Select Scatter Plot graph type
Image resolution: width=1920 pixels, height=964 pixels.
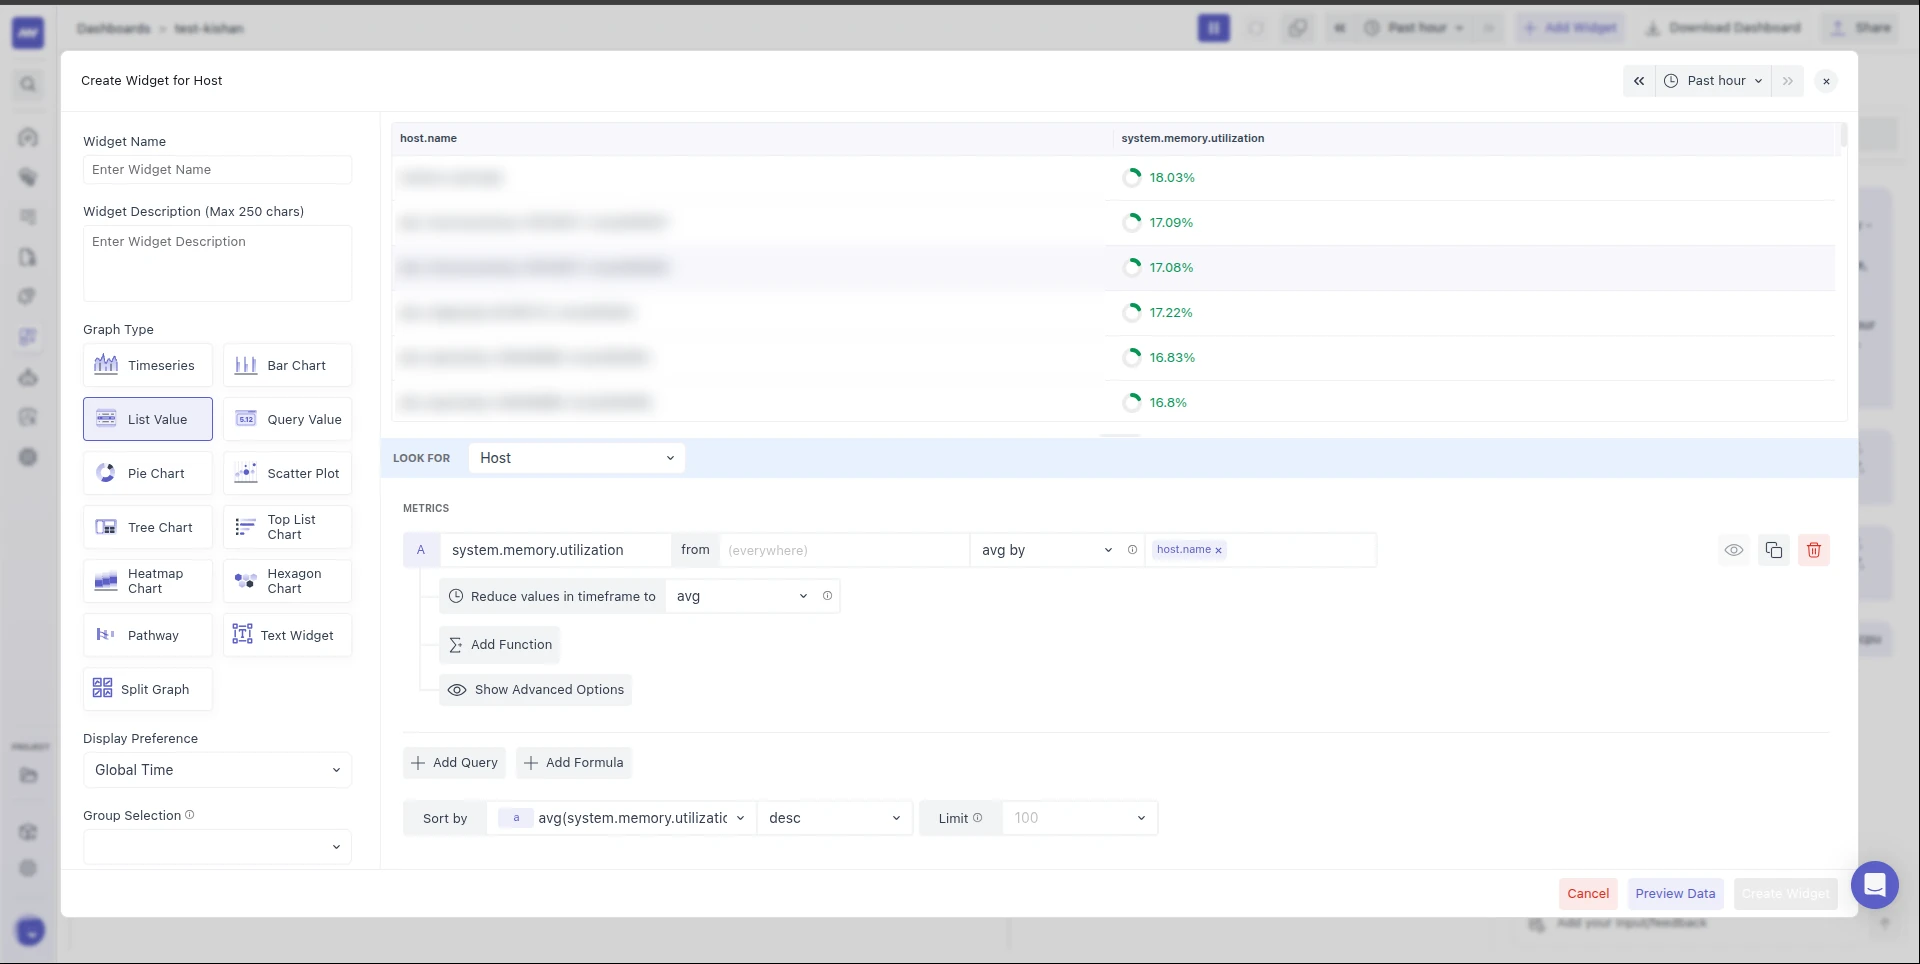(x=287, y=473)
